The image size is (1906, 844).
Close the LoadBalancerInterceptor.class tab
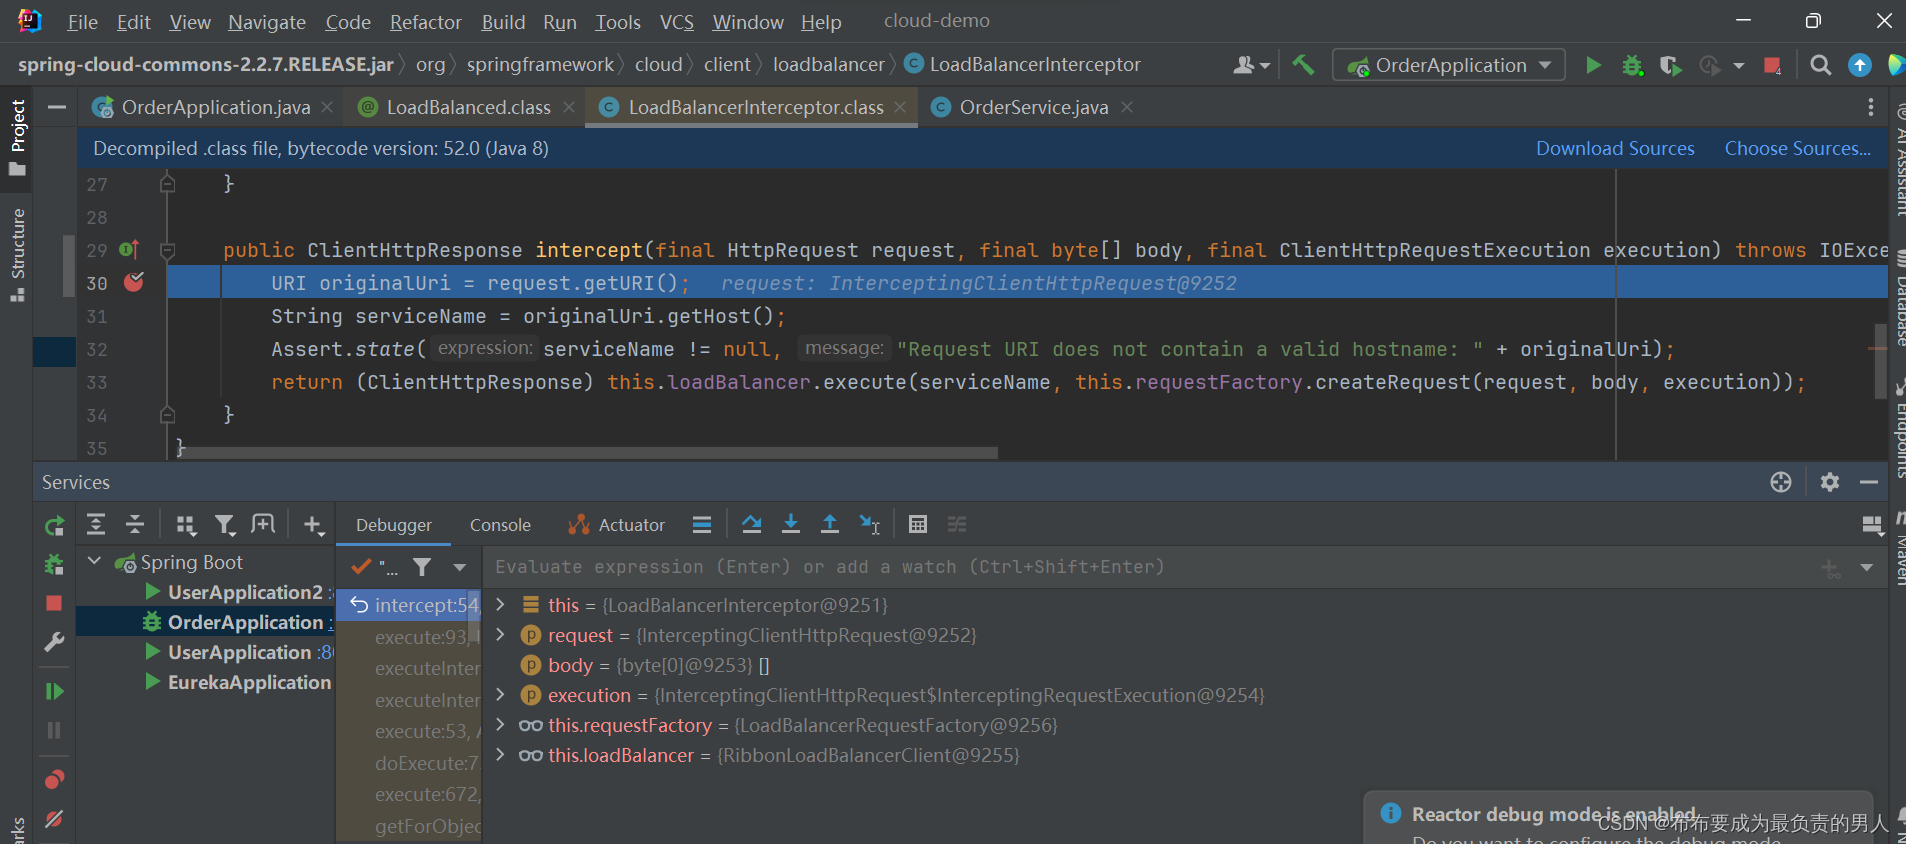900,107
